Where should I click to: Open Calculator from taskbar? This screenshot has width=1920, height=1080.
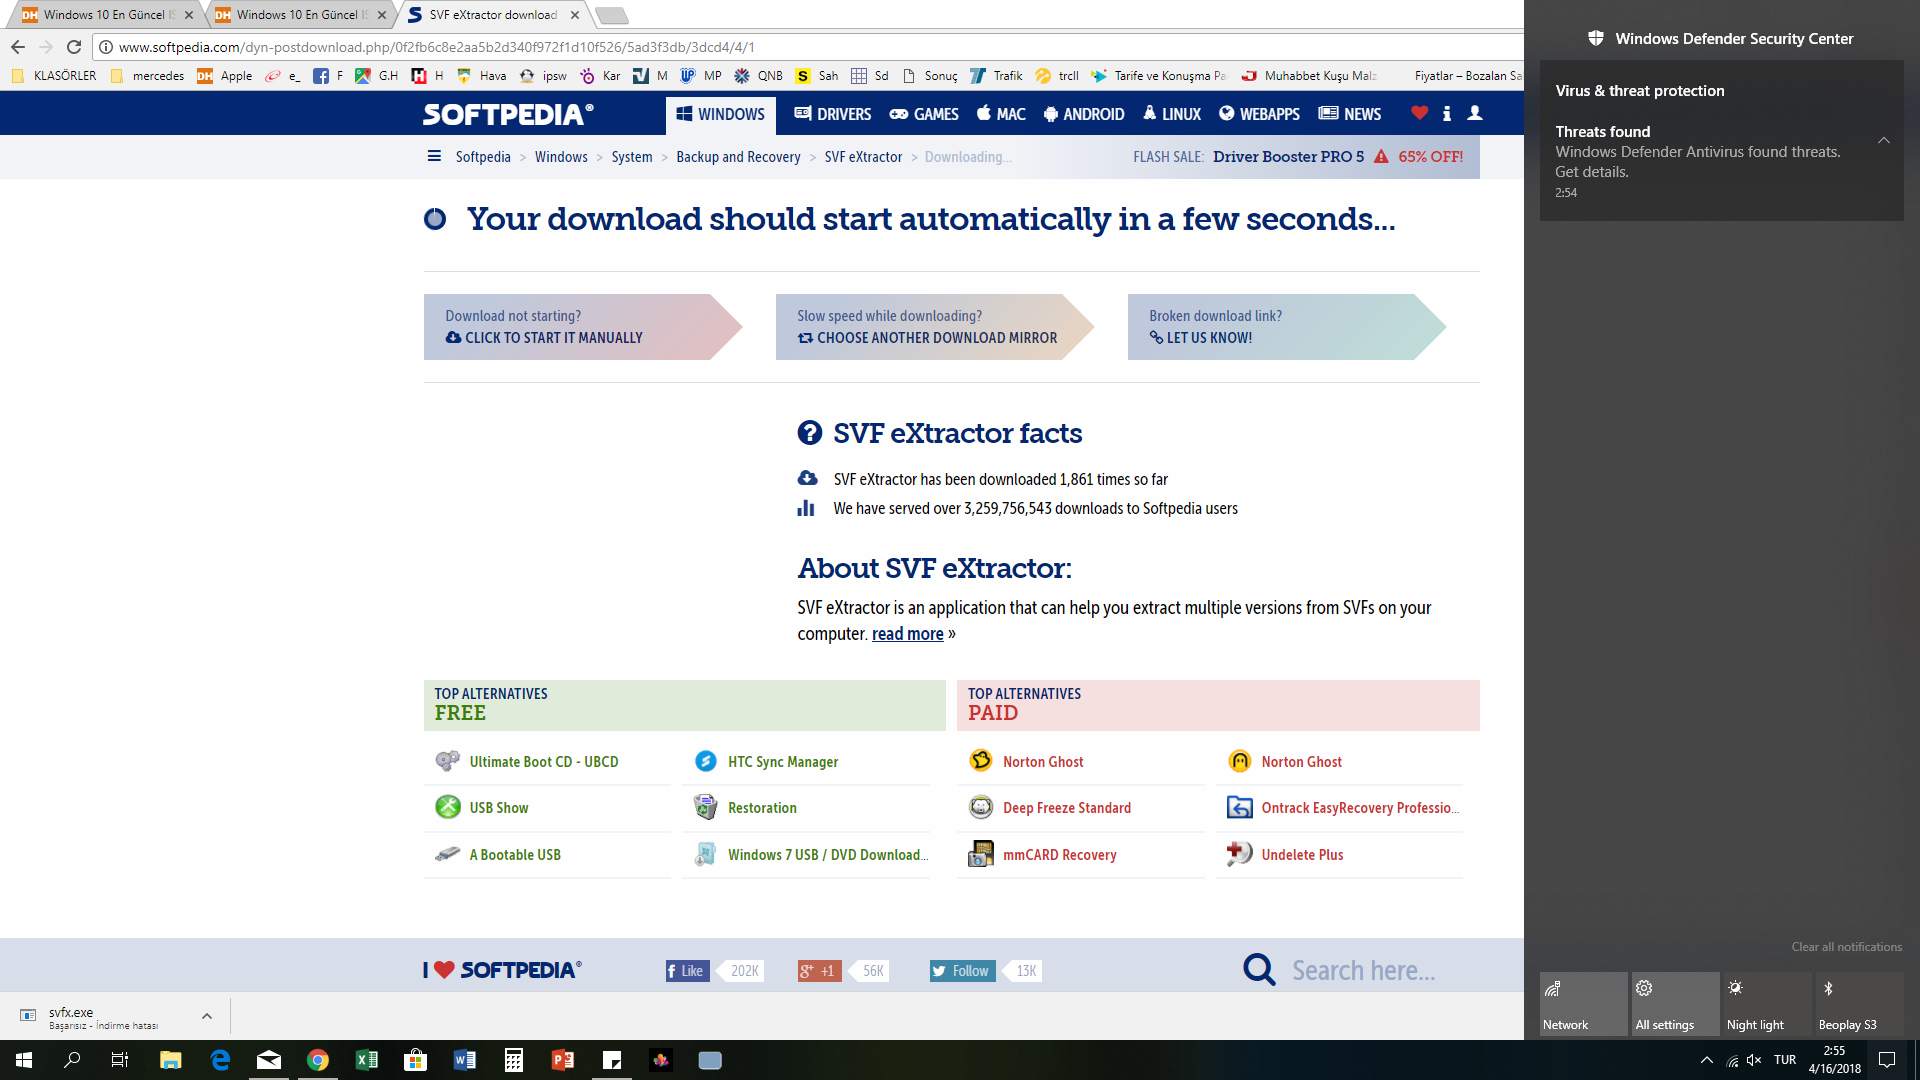(513, 1060)
